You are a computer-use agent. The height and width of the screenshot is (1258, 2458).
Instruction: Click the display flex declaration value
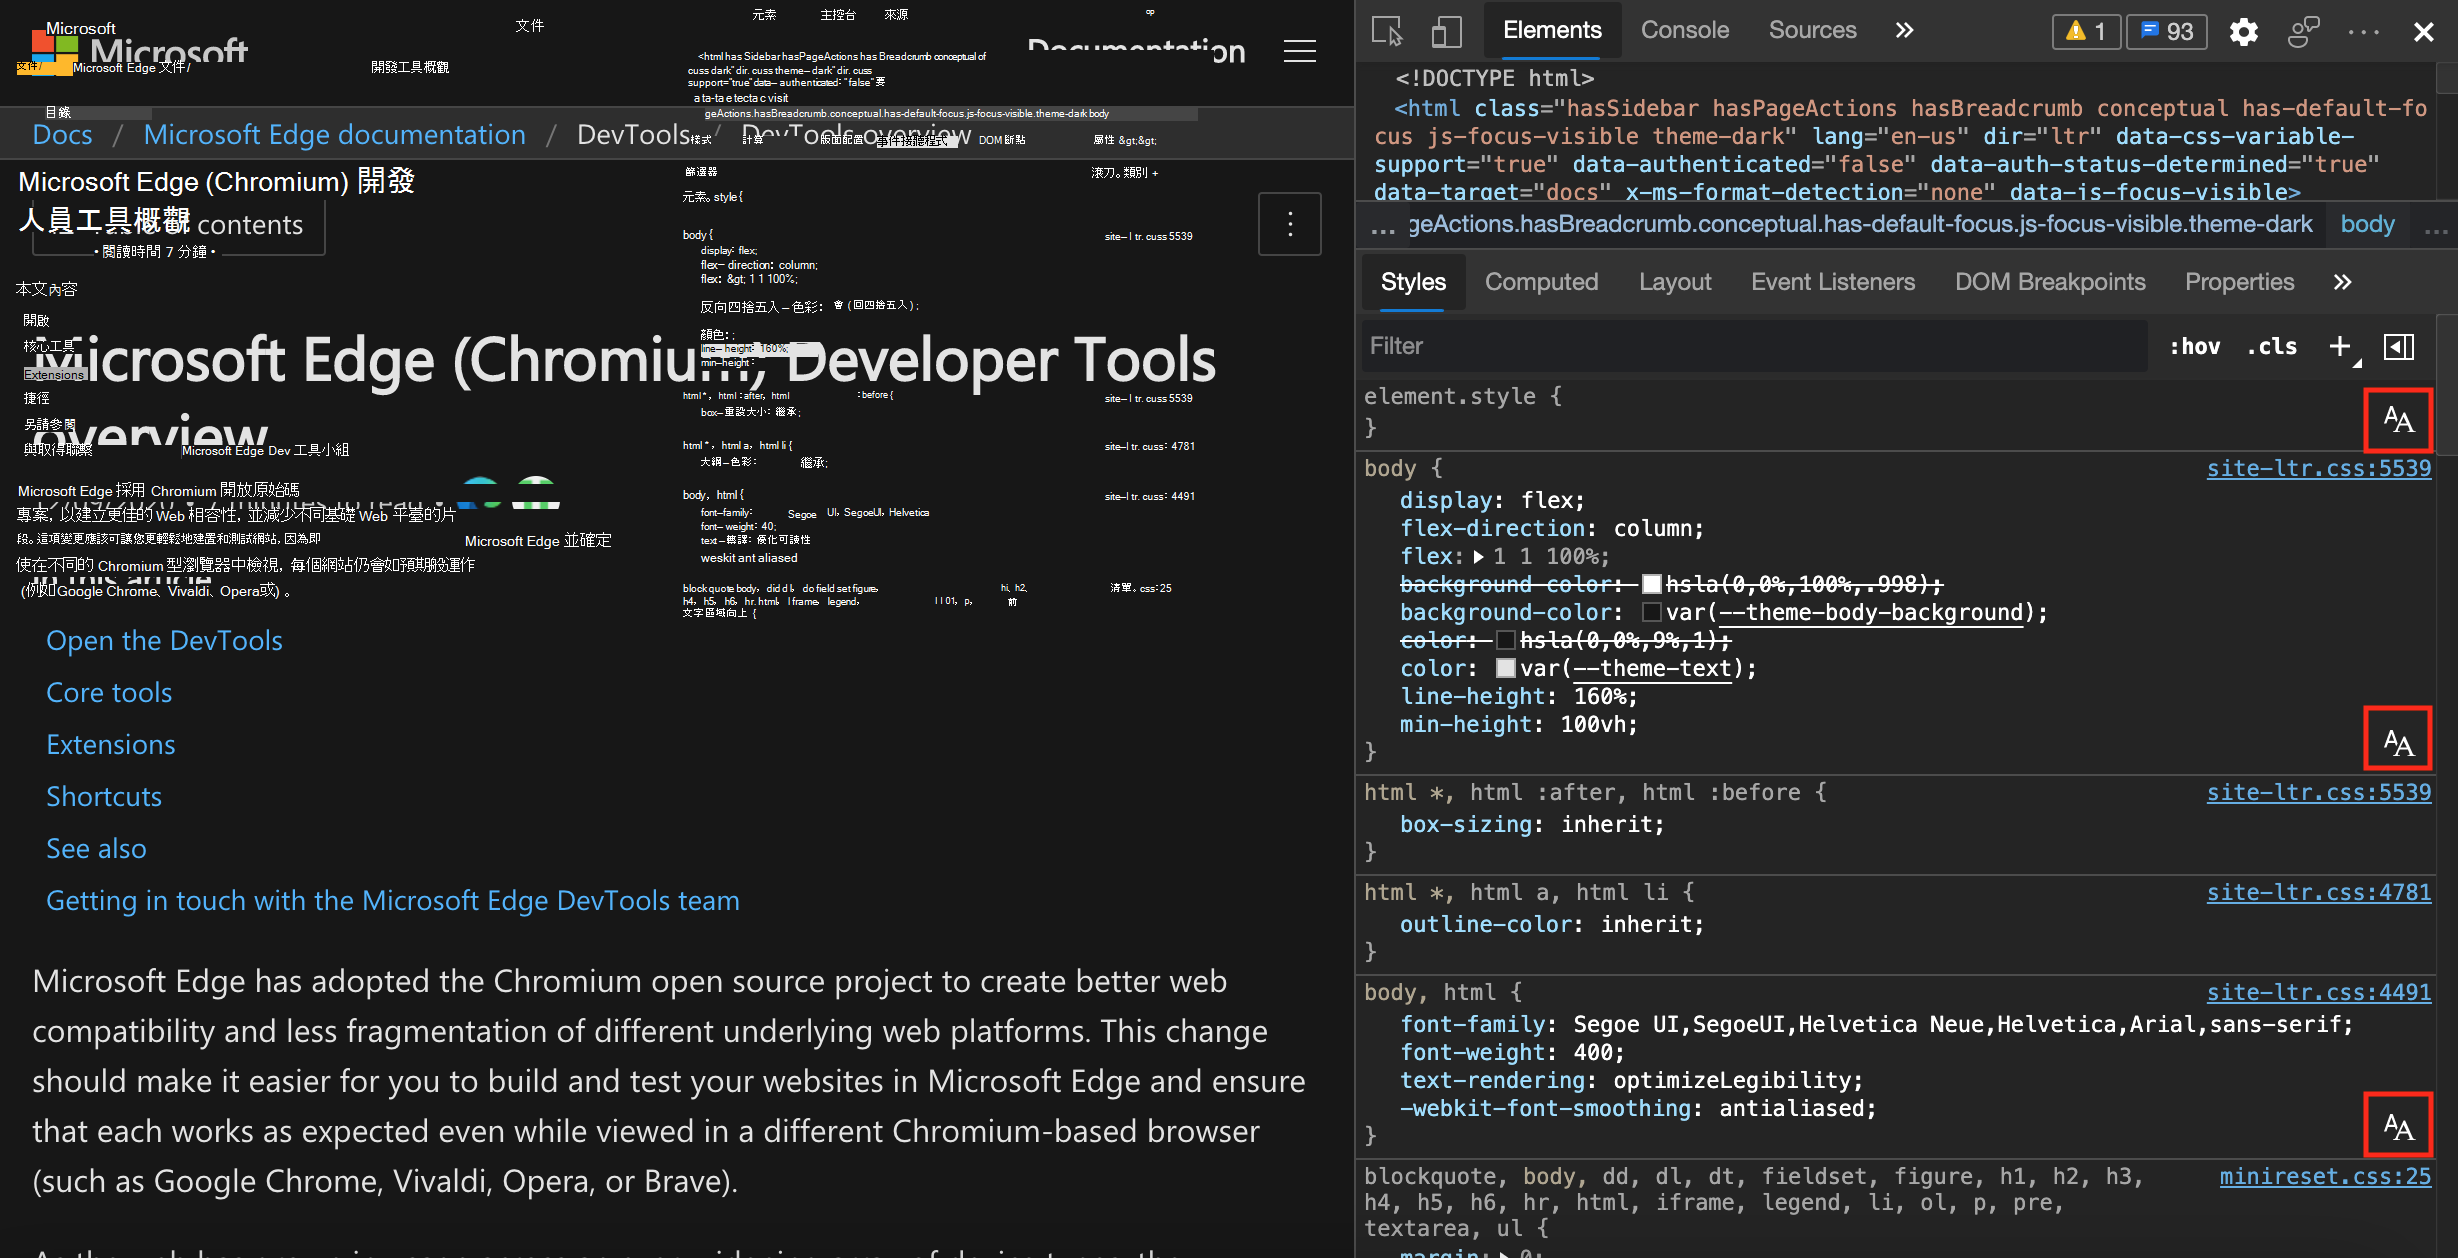[x=1546, y=500]
